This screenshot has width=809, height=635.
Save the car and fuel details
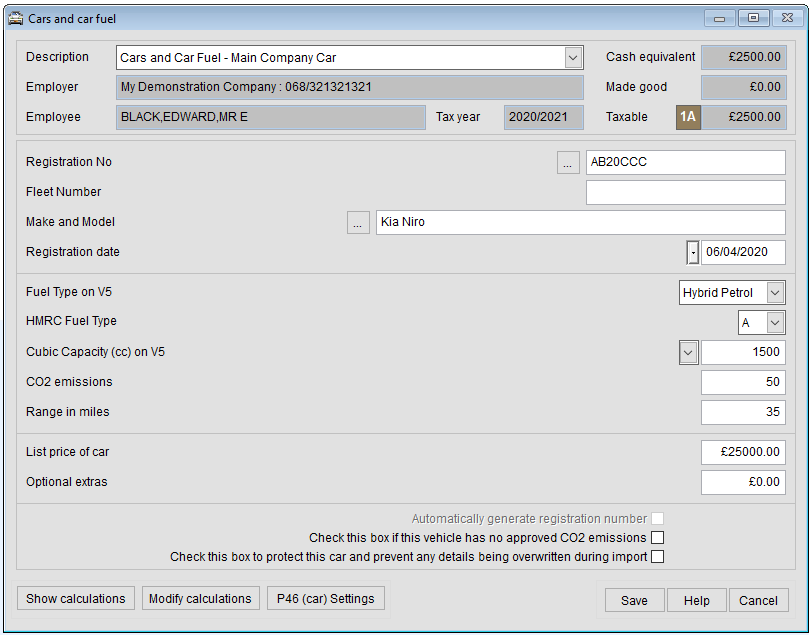[634, 600]
